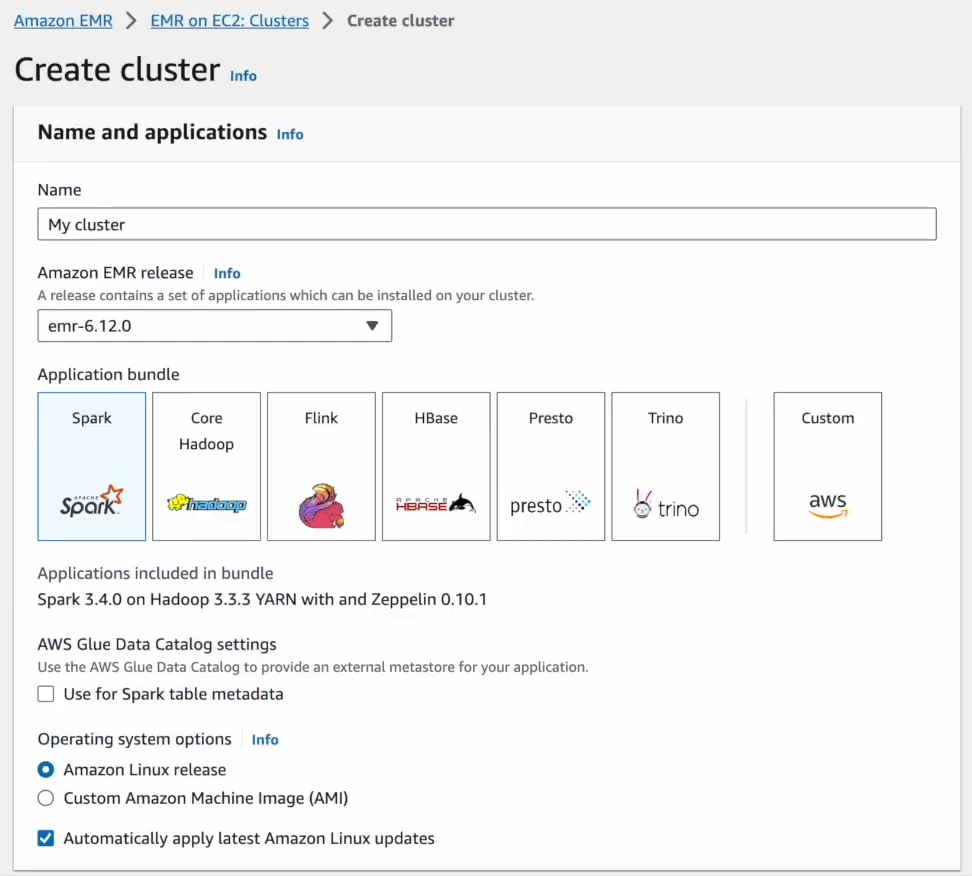Pick the HBase application bundle

click(435, 465)
